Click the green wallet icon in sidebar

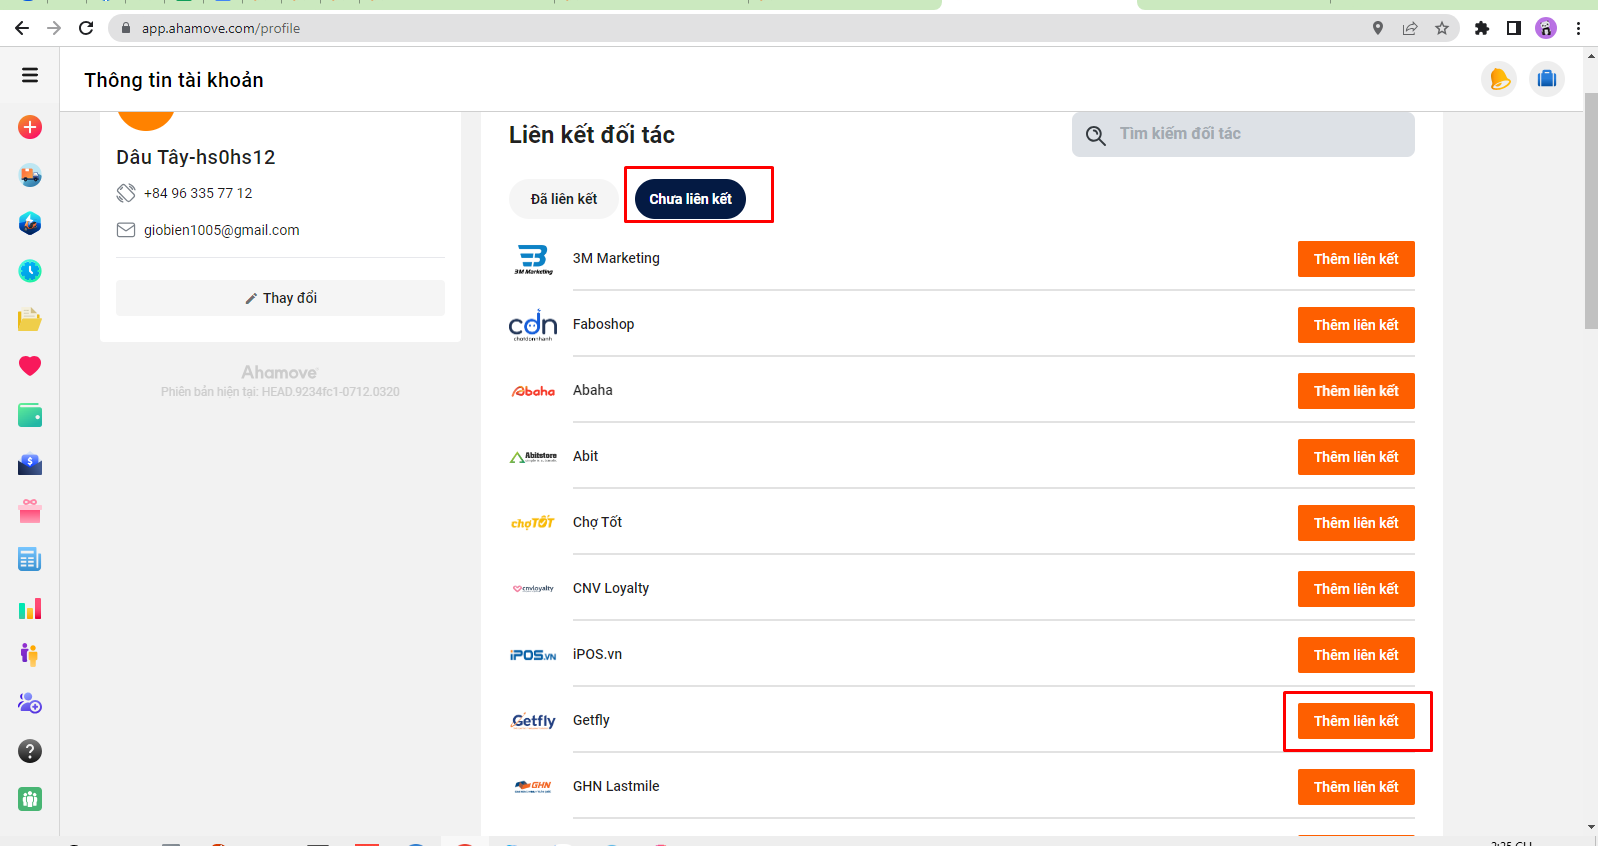tap(30, 415)
